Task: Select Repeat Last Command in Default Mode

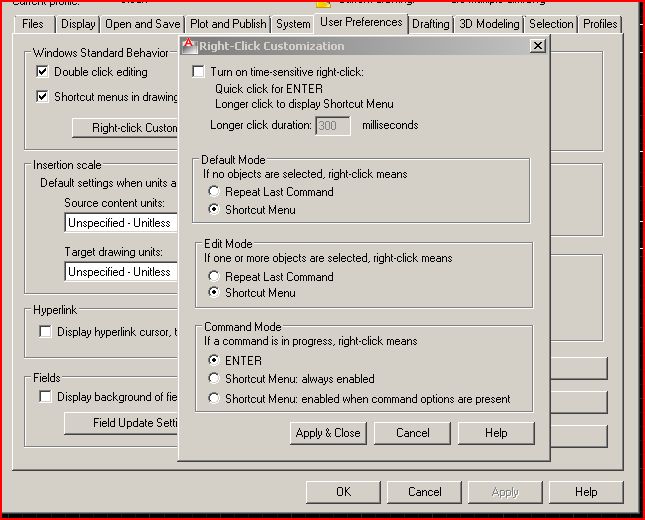Action: pyautogui.click(x=214, y=191)
